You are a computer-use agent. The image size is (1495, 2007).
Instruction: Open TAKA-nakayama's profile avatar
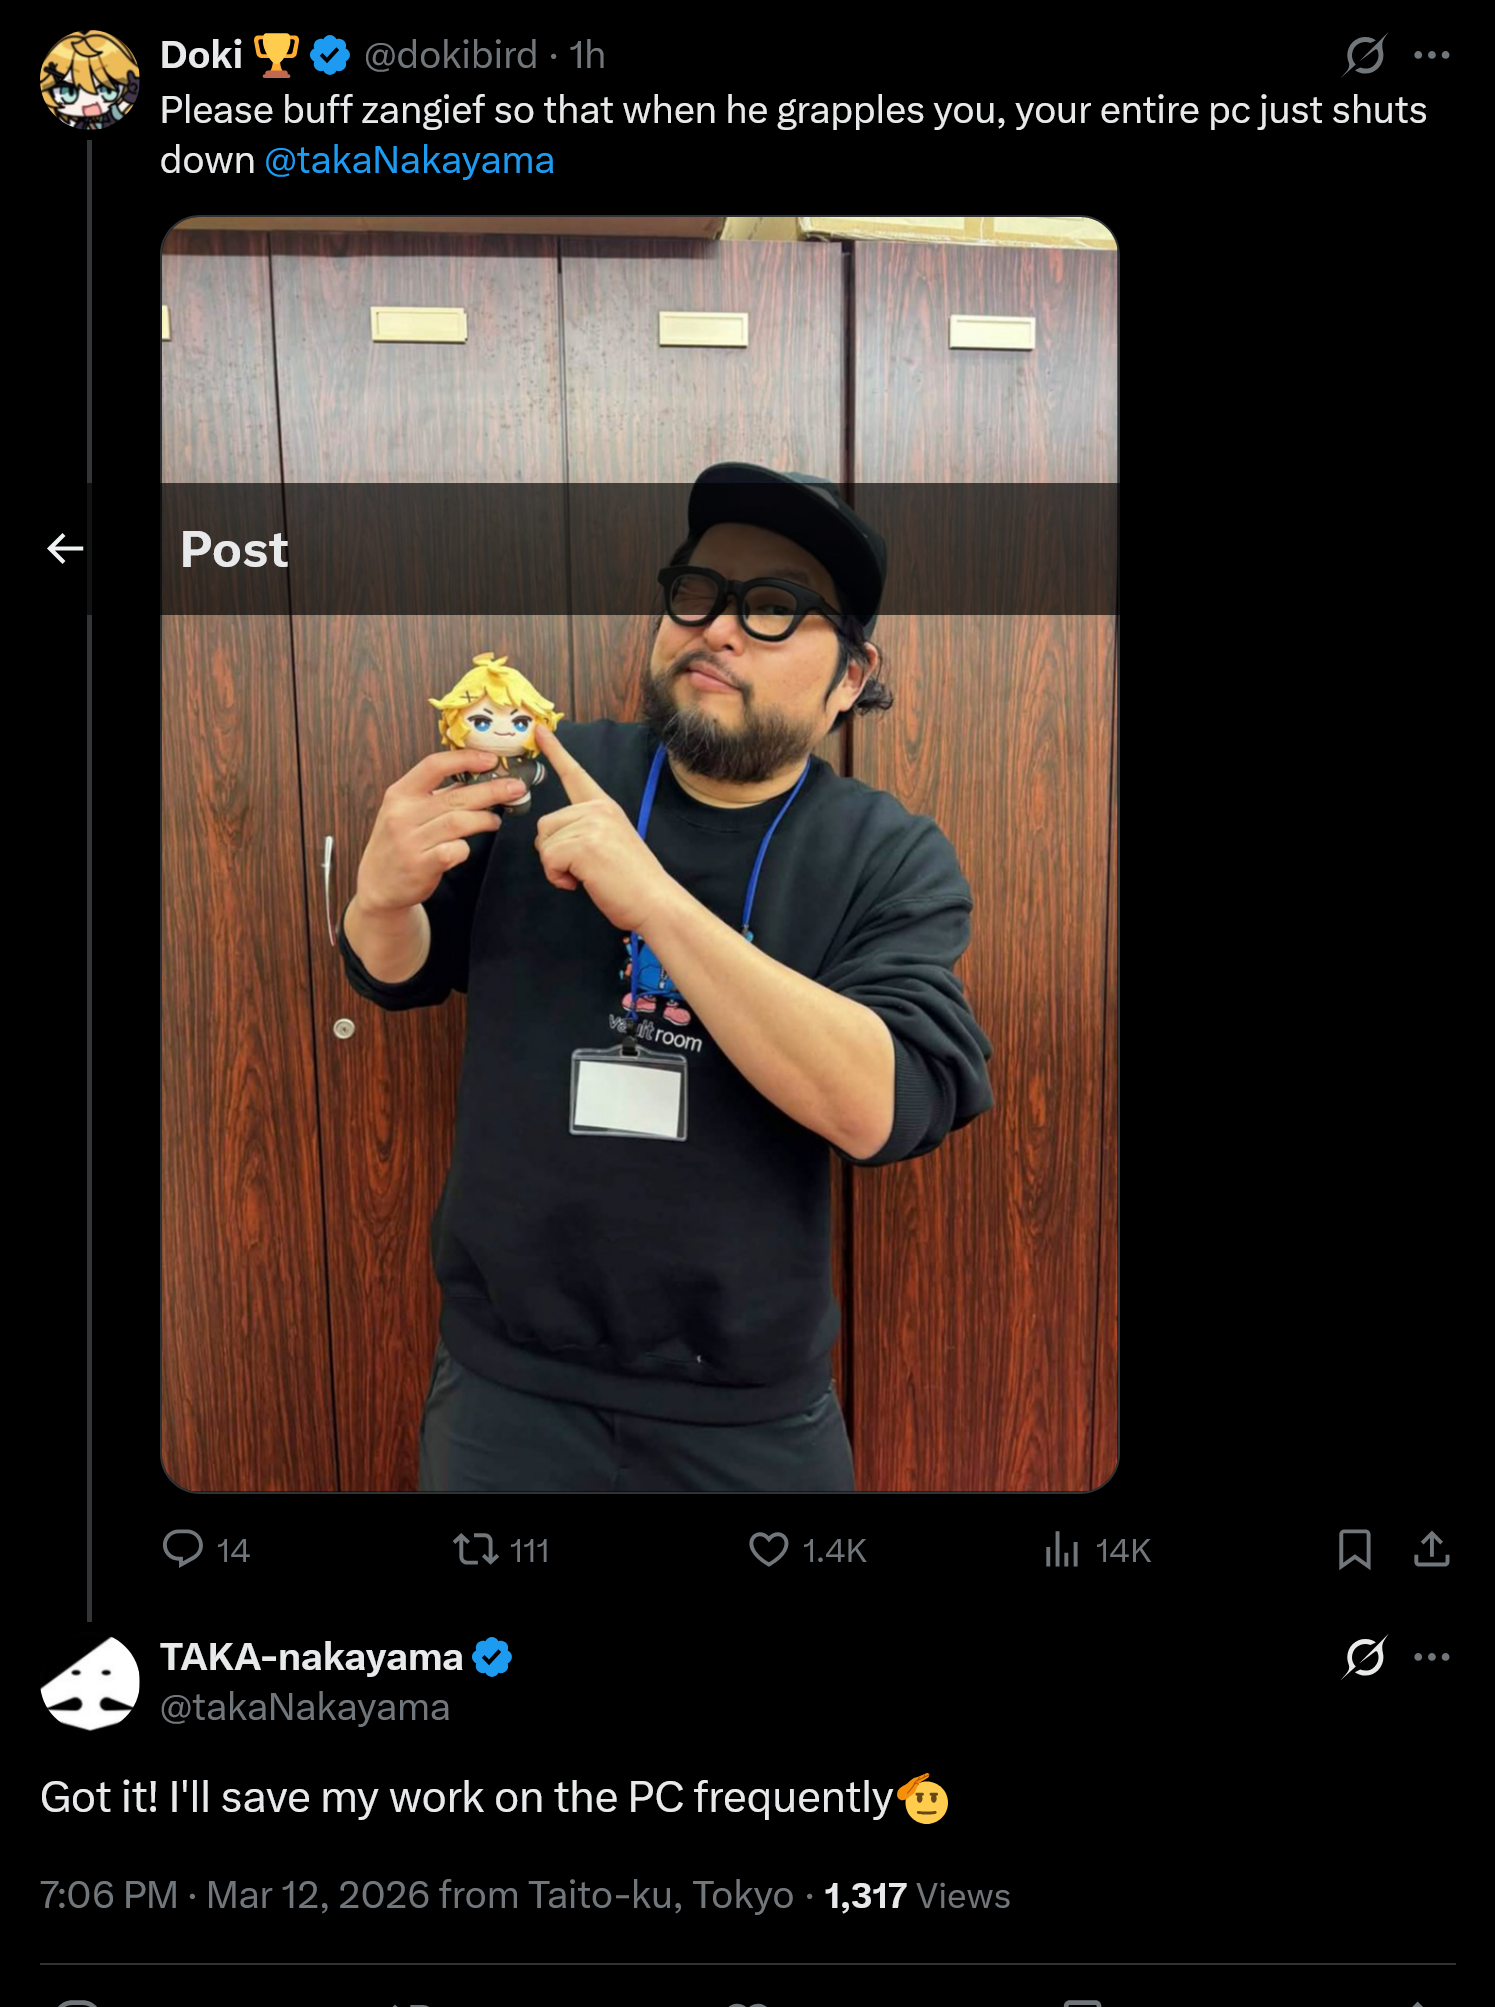tap(89, 1683)
